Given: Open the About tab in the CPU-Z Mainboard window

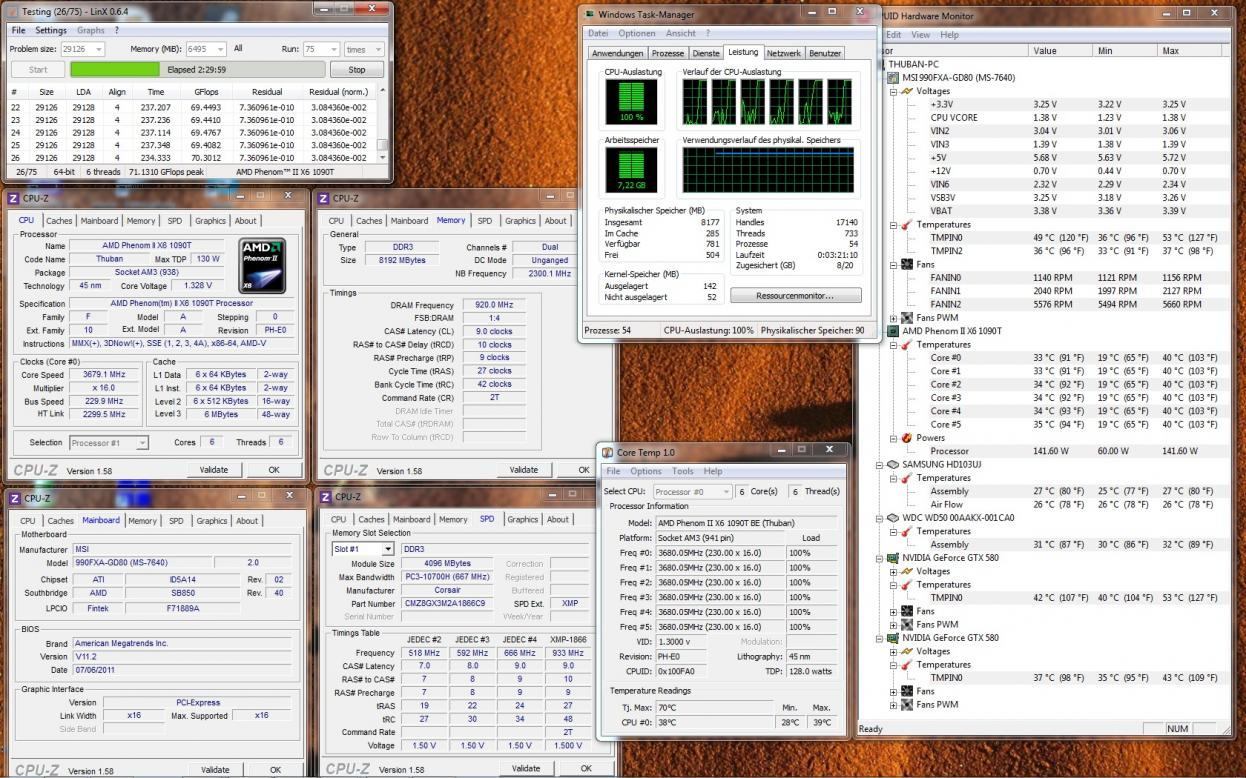Looking at the screenshot, I should coord(246,520).
